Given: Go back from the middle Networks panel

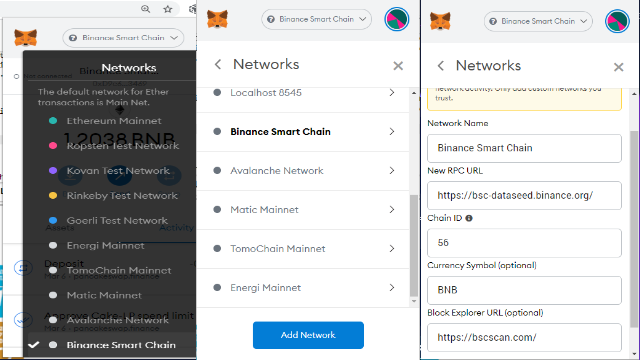Looking at the screenshot, I should [x=218, y=64].
